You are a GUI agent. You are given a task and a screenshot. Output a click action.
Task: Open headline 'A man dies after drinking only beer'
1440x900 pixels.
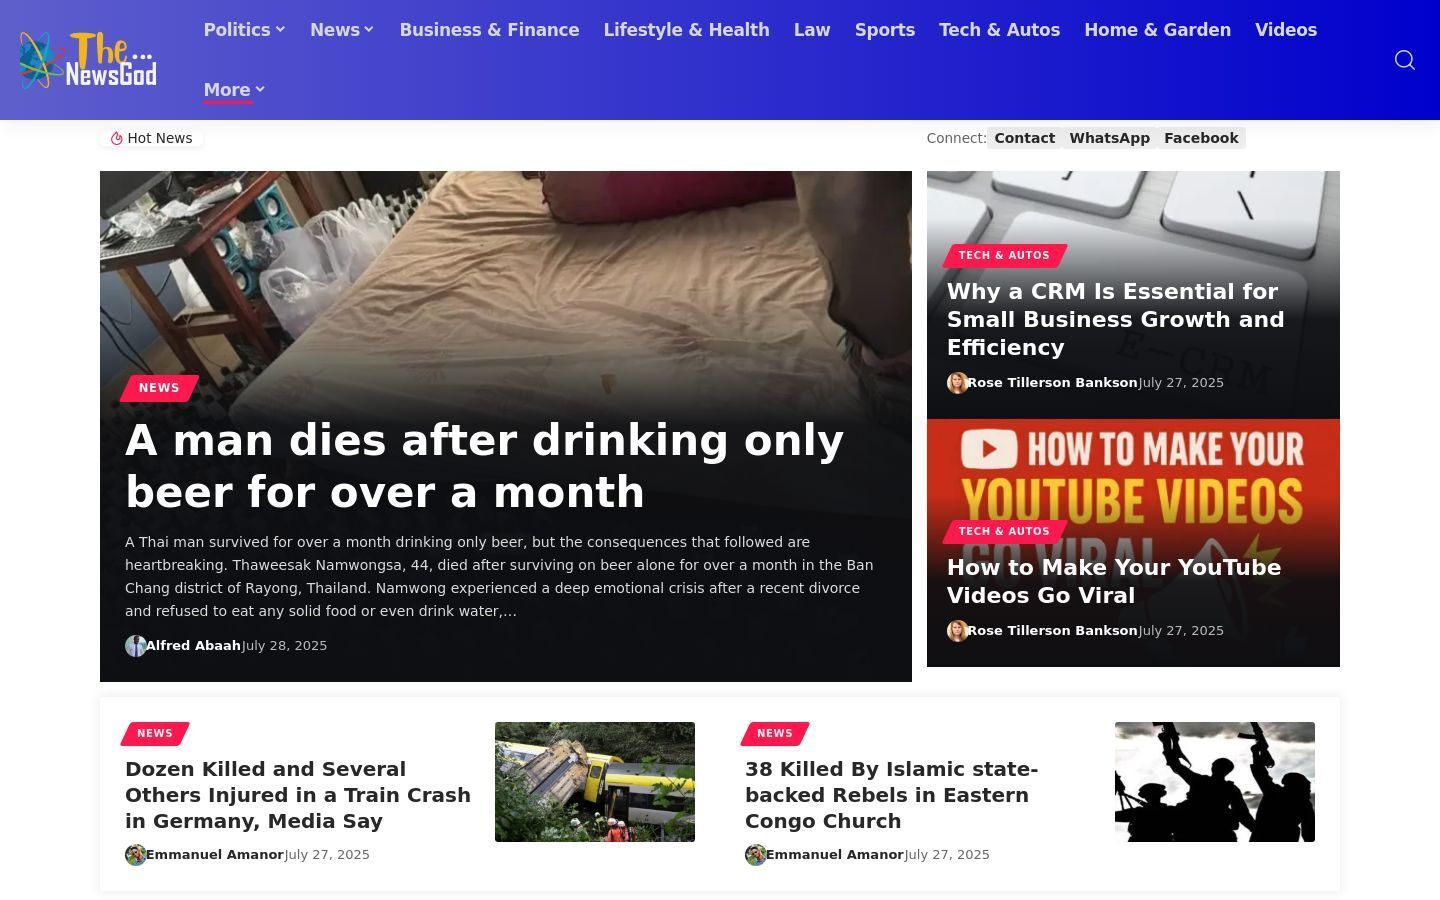pyautogui.click(x=485, y=466)
